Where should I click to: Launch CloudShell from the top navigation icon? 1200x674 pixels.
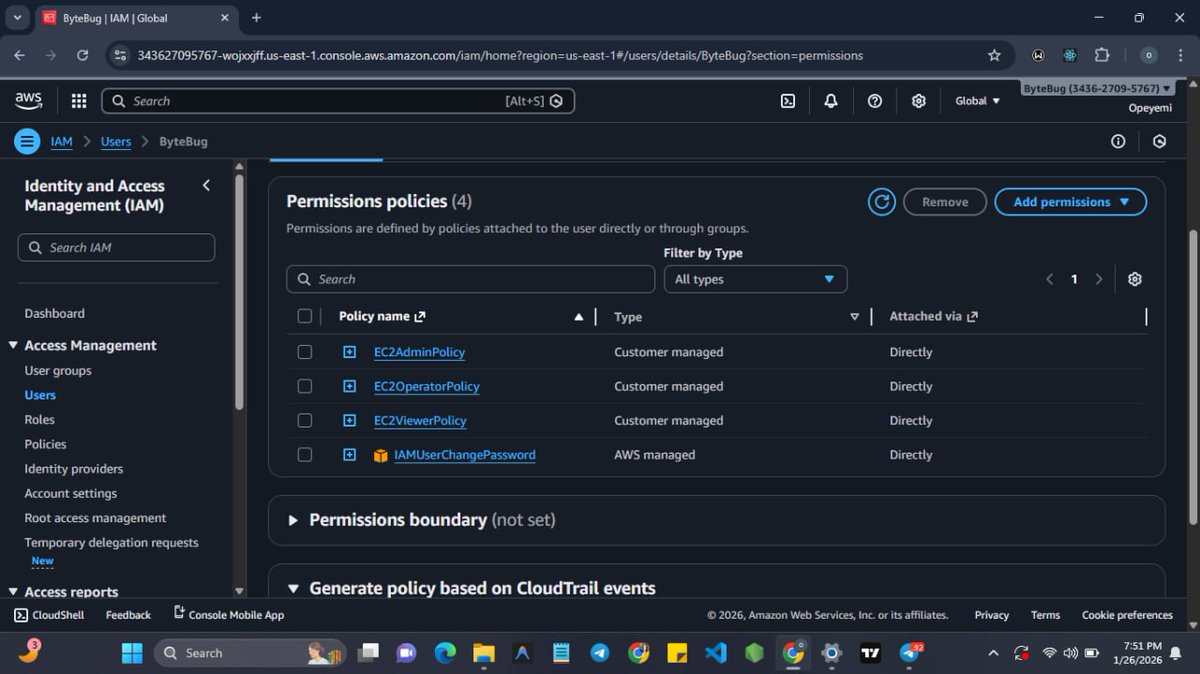[788, 101]
